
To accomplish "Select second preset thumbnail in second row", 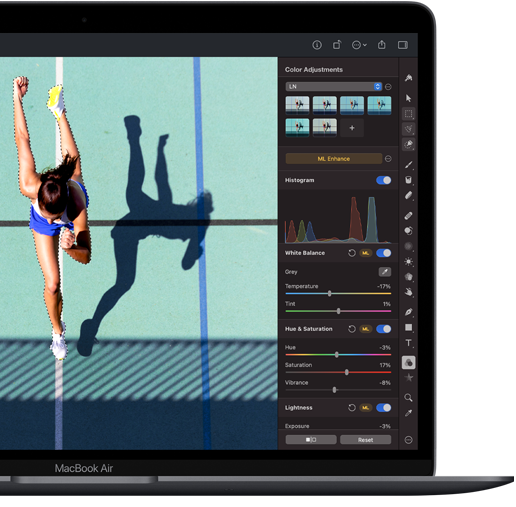I will [x=325, y=128].
